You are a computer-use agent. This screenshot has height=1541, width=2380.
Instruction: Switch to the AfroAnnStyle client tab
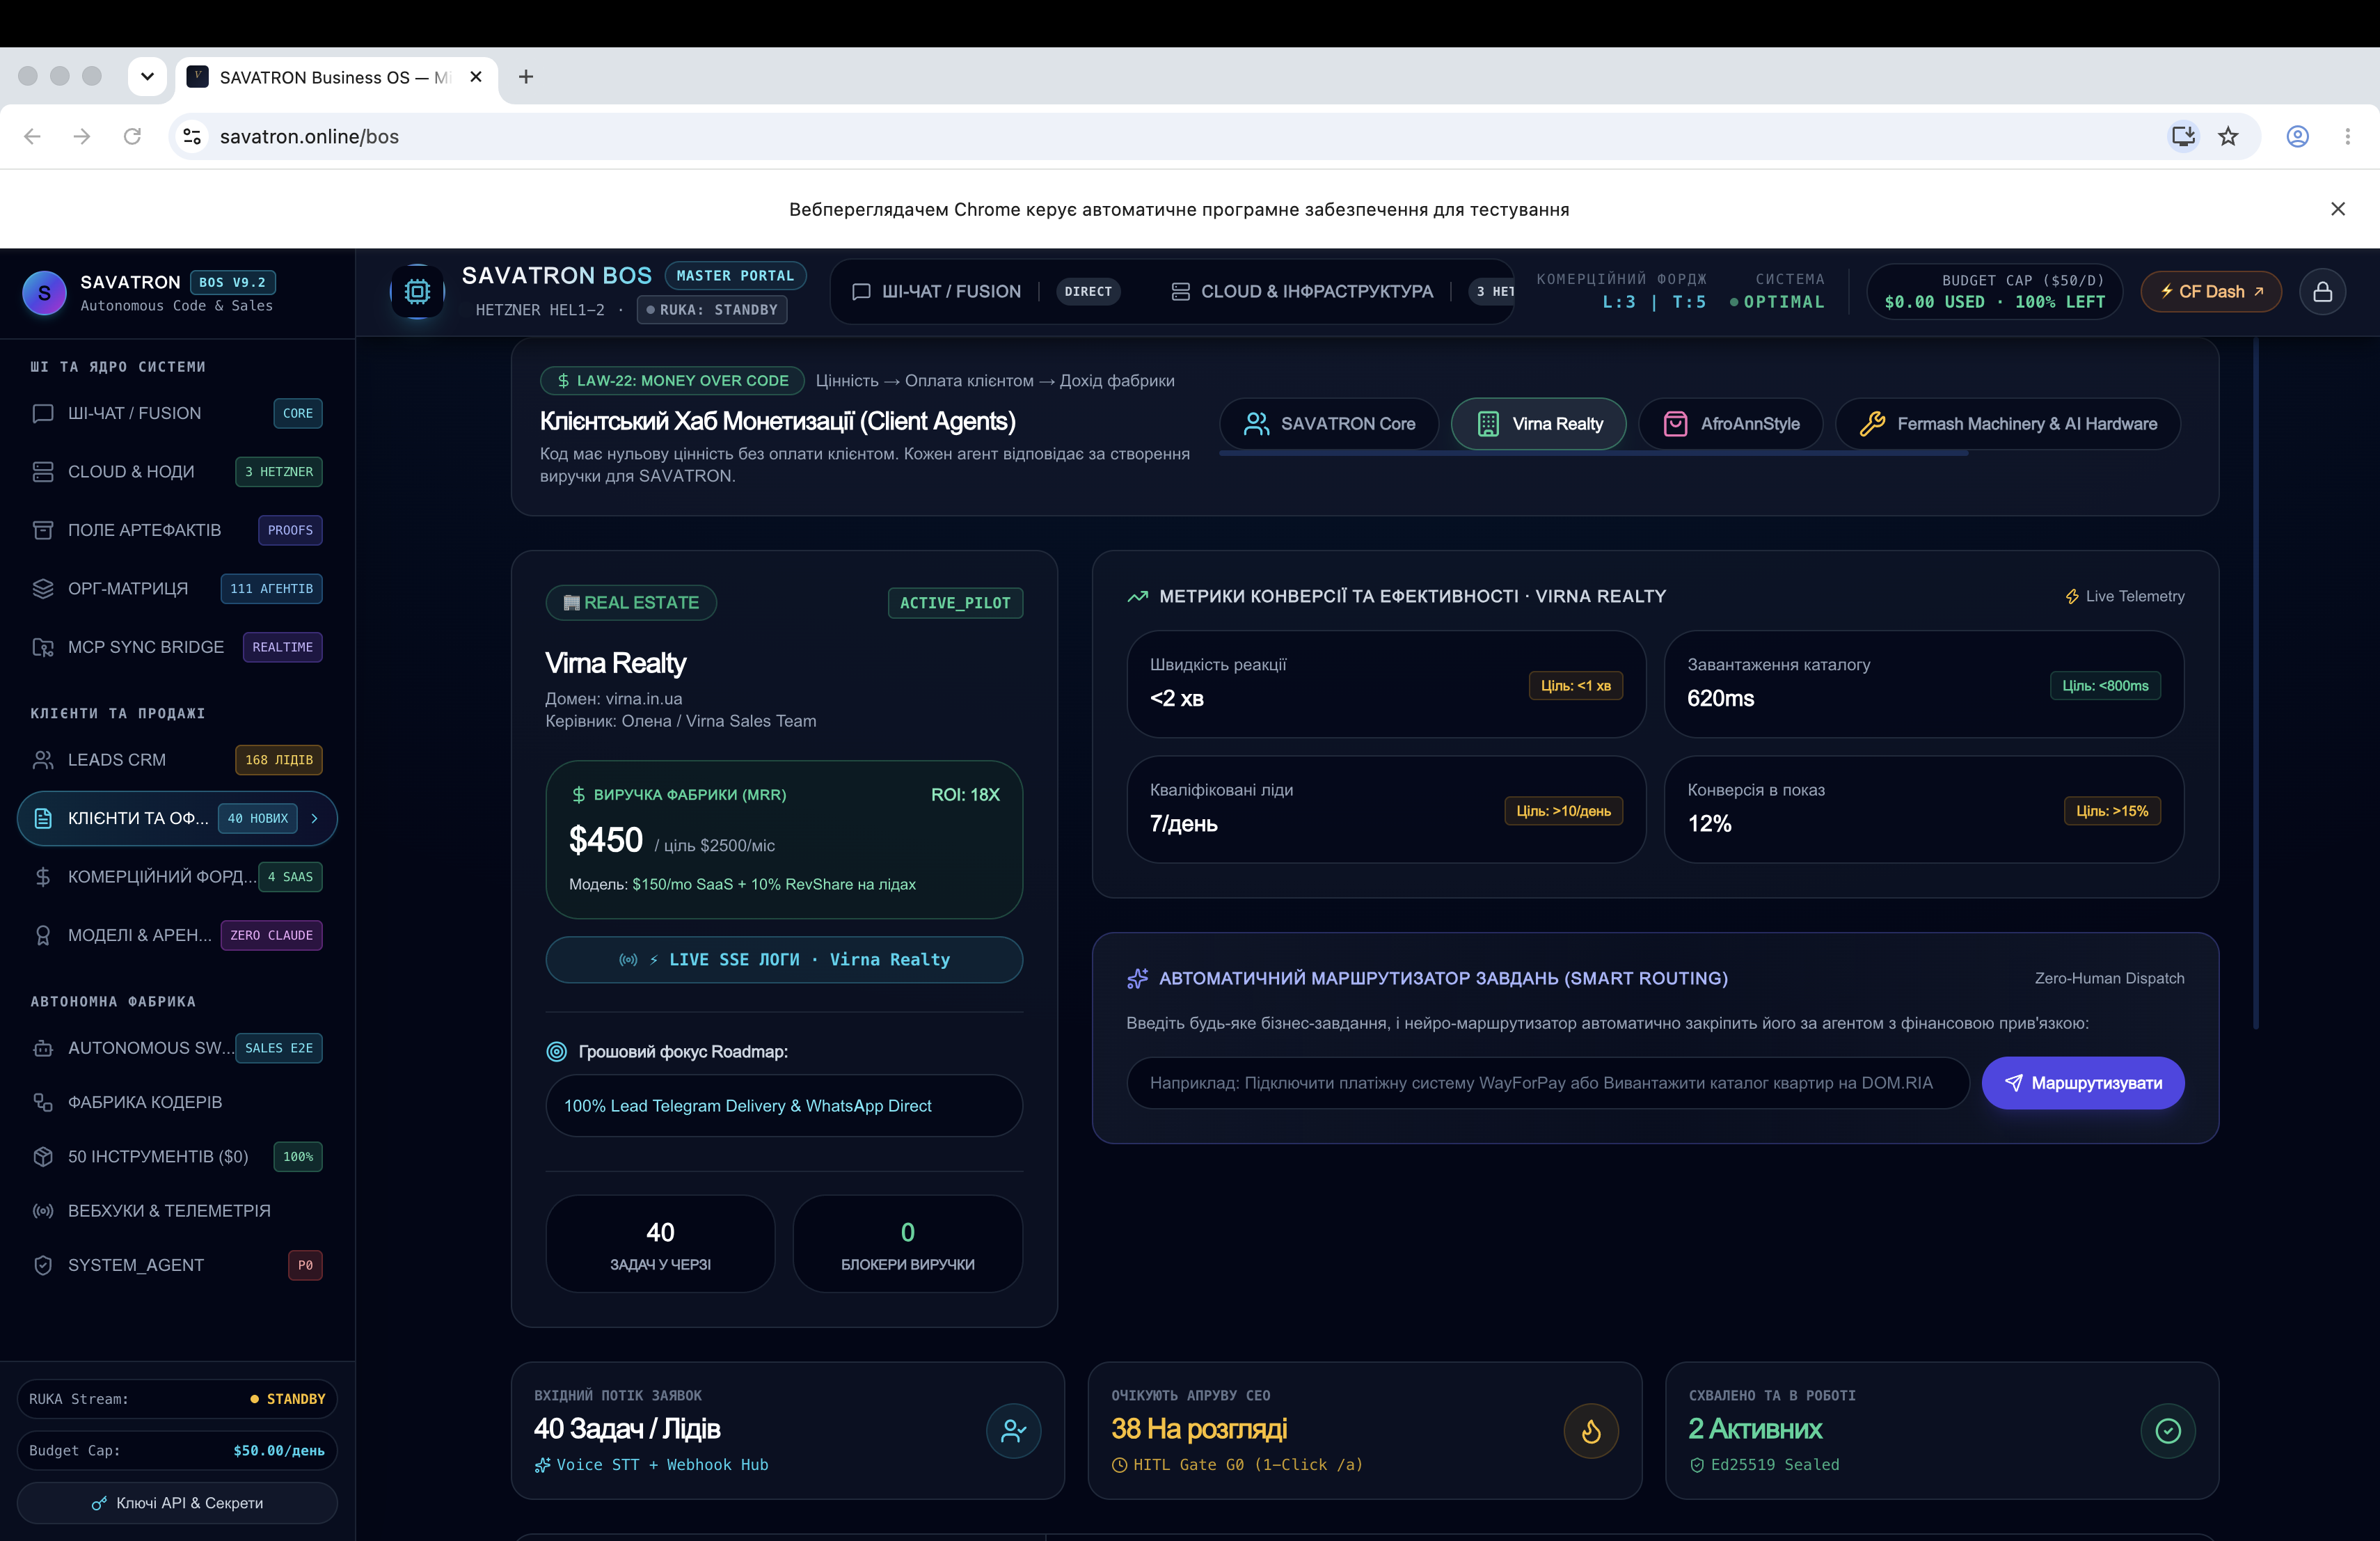[x=1731, y=424]
